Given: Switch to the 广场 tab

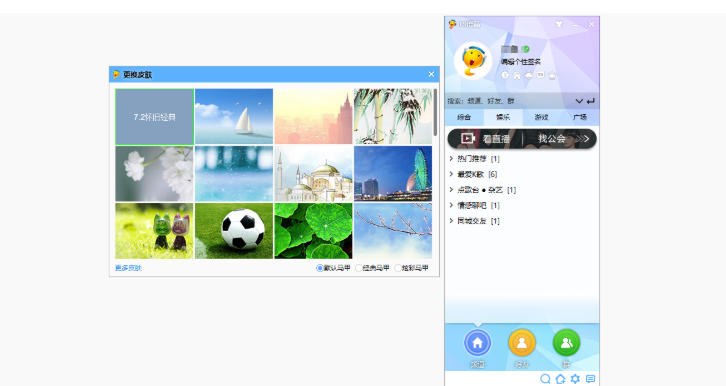Looking at the screenshot, I should [x=580, y=117].
